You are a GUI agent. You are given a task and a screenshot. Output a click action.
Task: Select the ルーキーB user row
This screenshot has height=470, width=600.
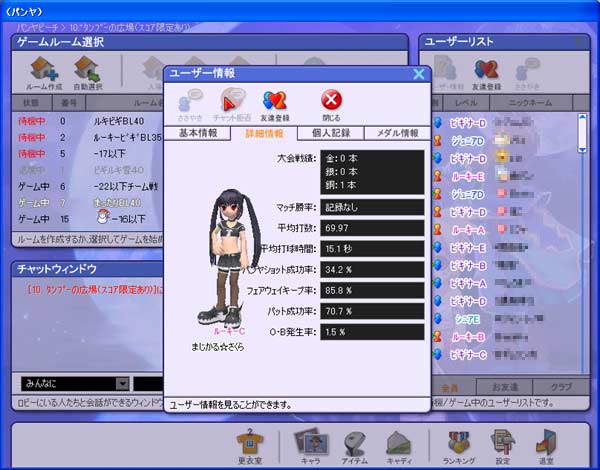tap(505, 337)
